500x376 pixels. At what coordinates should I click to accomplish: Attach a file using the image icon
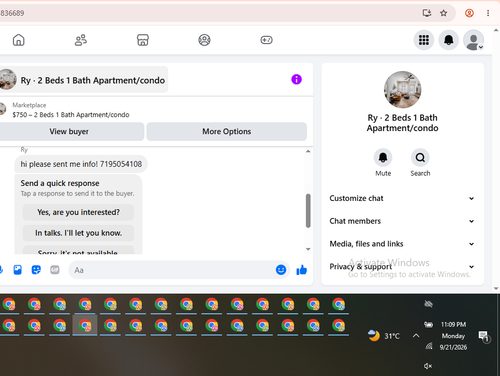click(18, 270)
